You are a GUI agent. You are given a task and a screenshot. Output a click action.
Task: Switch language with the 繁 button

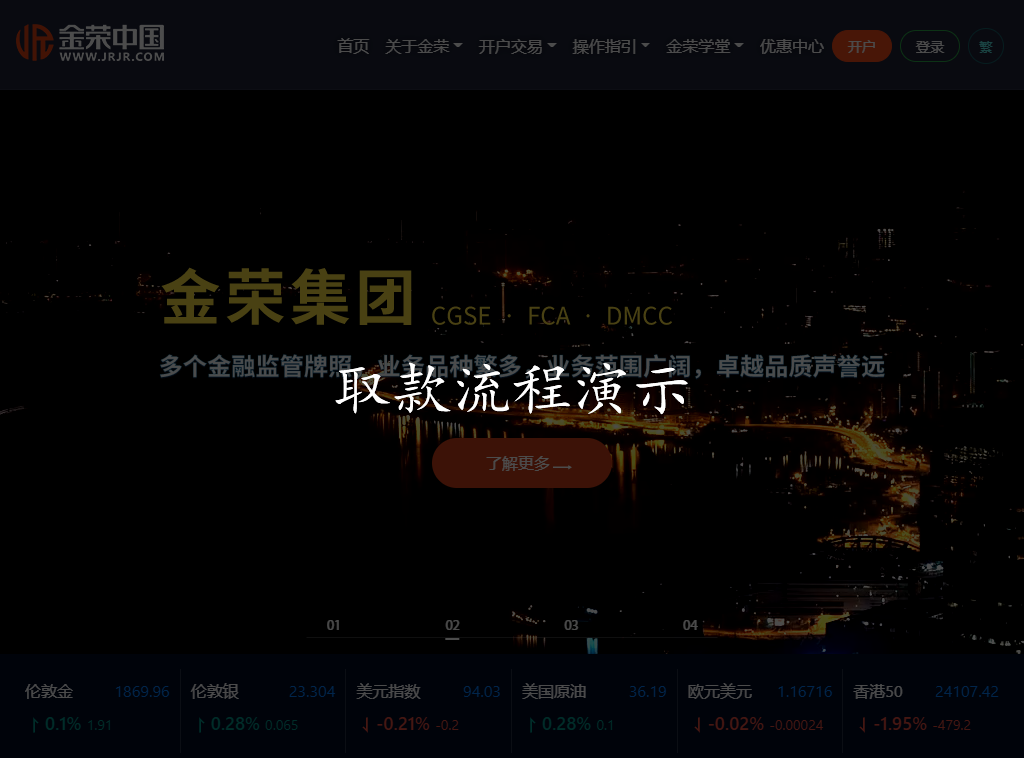pyautogui.click(x=985, y=46)
